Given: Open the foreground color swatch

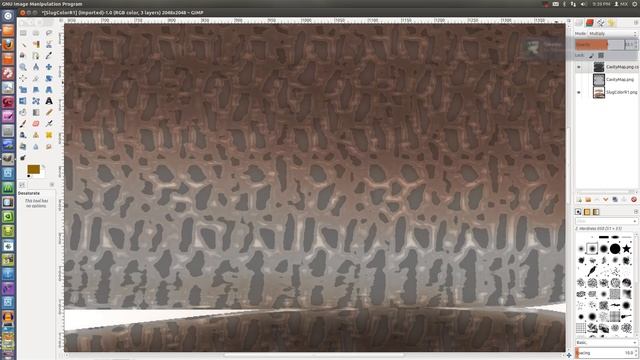Looking at the screenshot, I should tap(33, 169).
